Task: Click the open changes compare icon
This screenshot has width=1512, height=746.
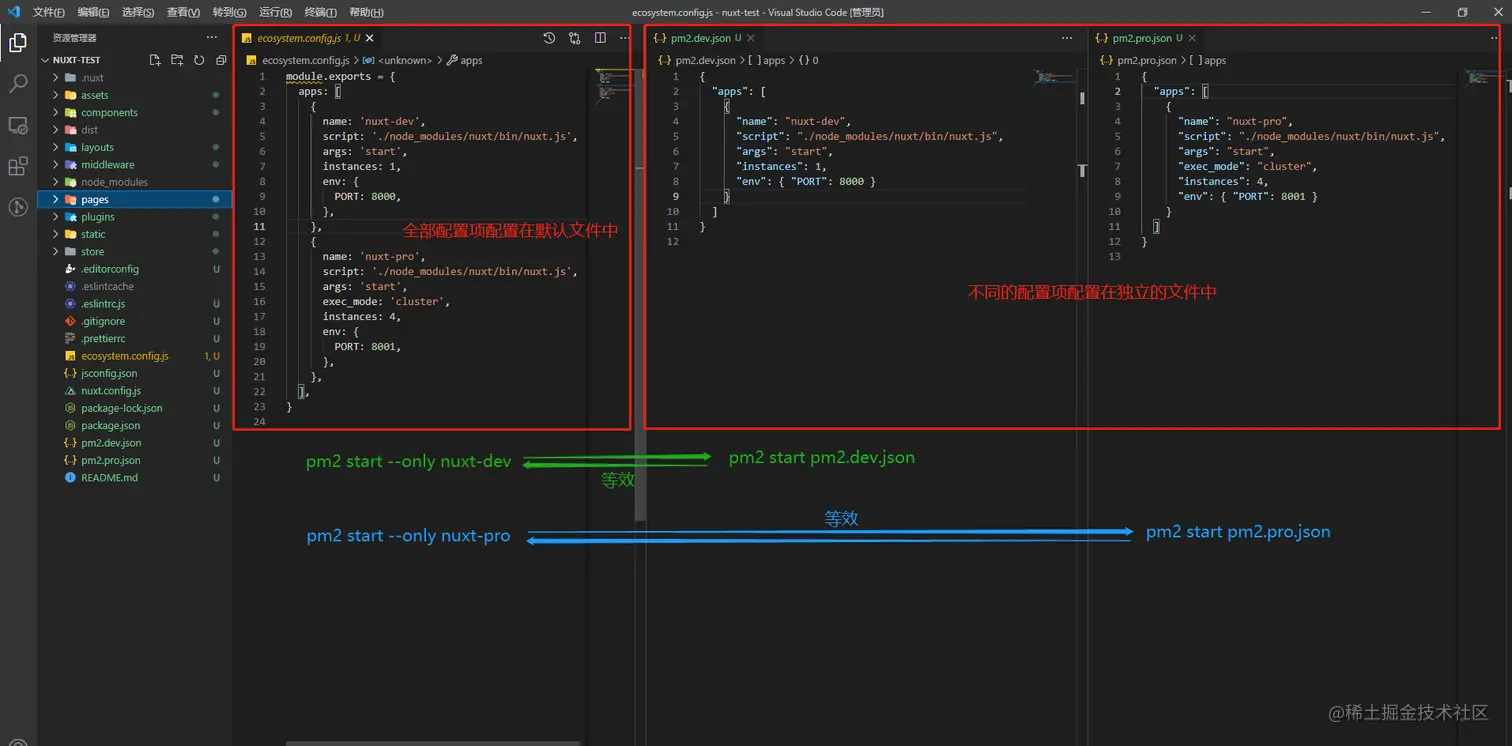Action: coord(574,38)
